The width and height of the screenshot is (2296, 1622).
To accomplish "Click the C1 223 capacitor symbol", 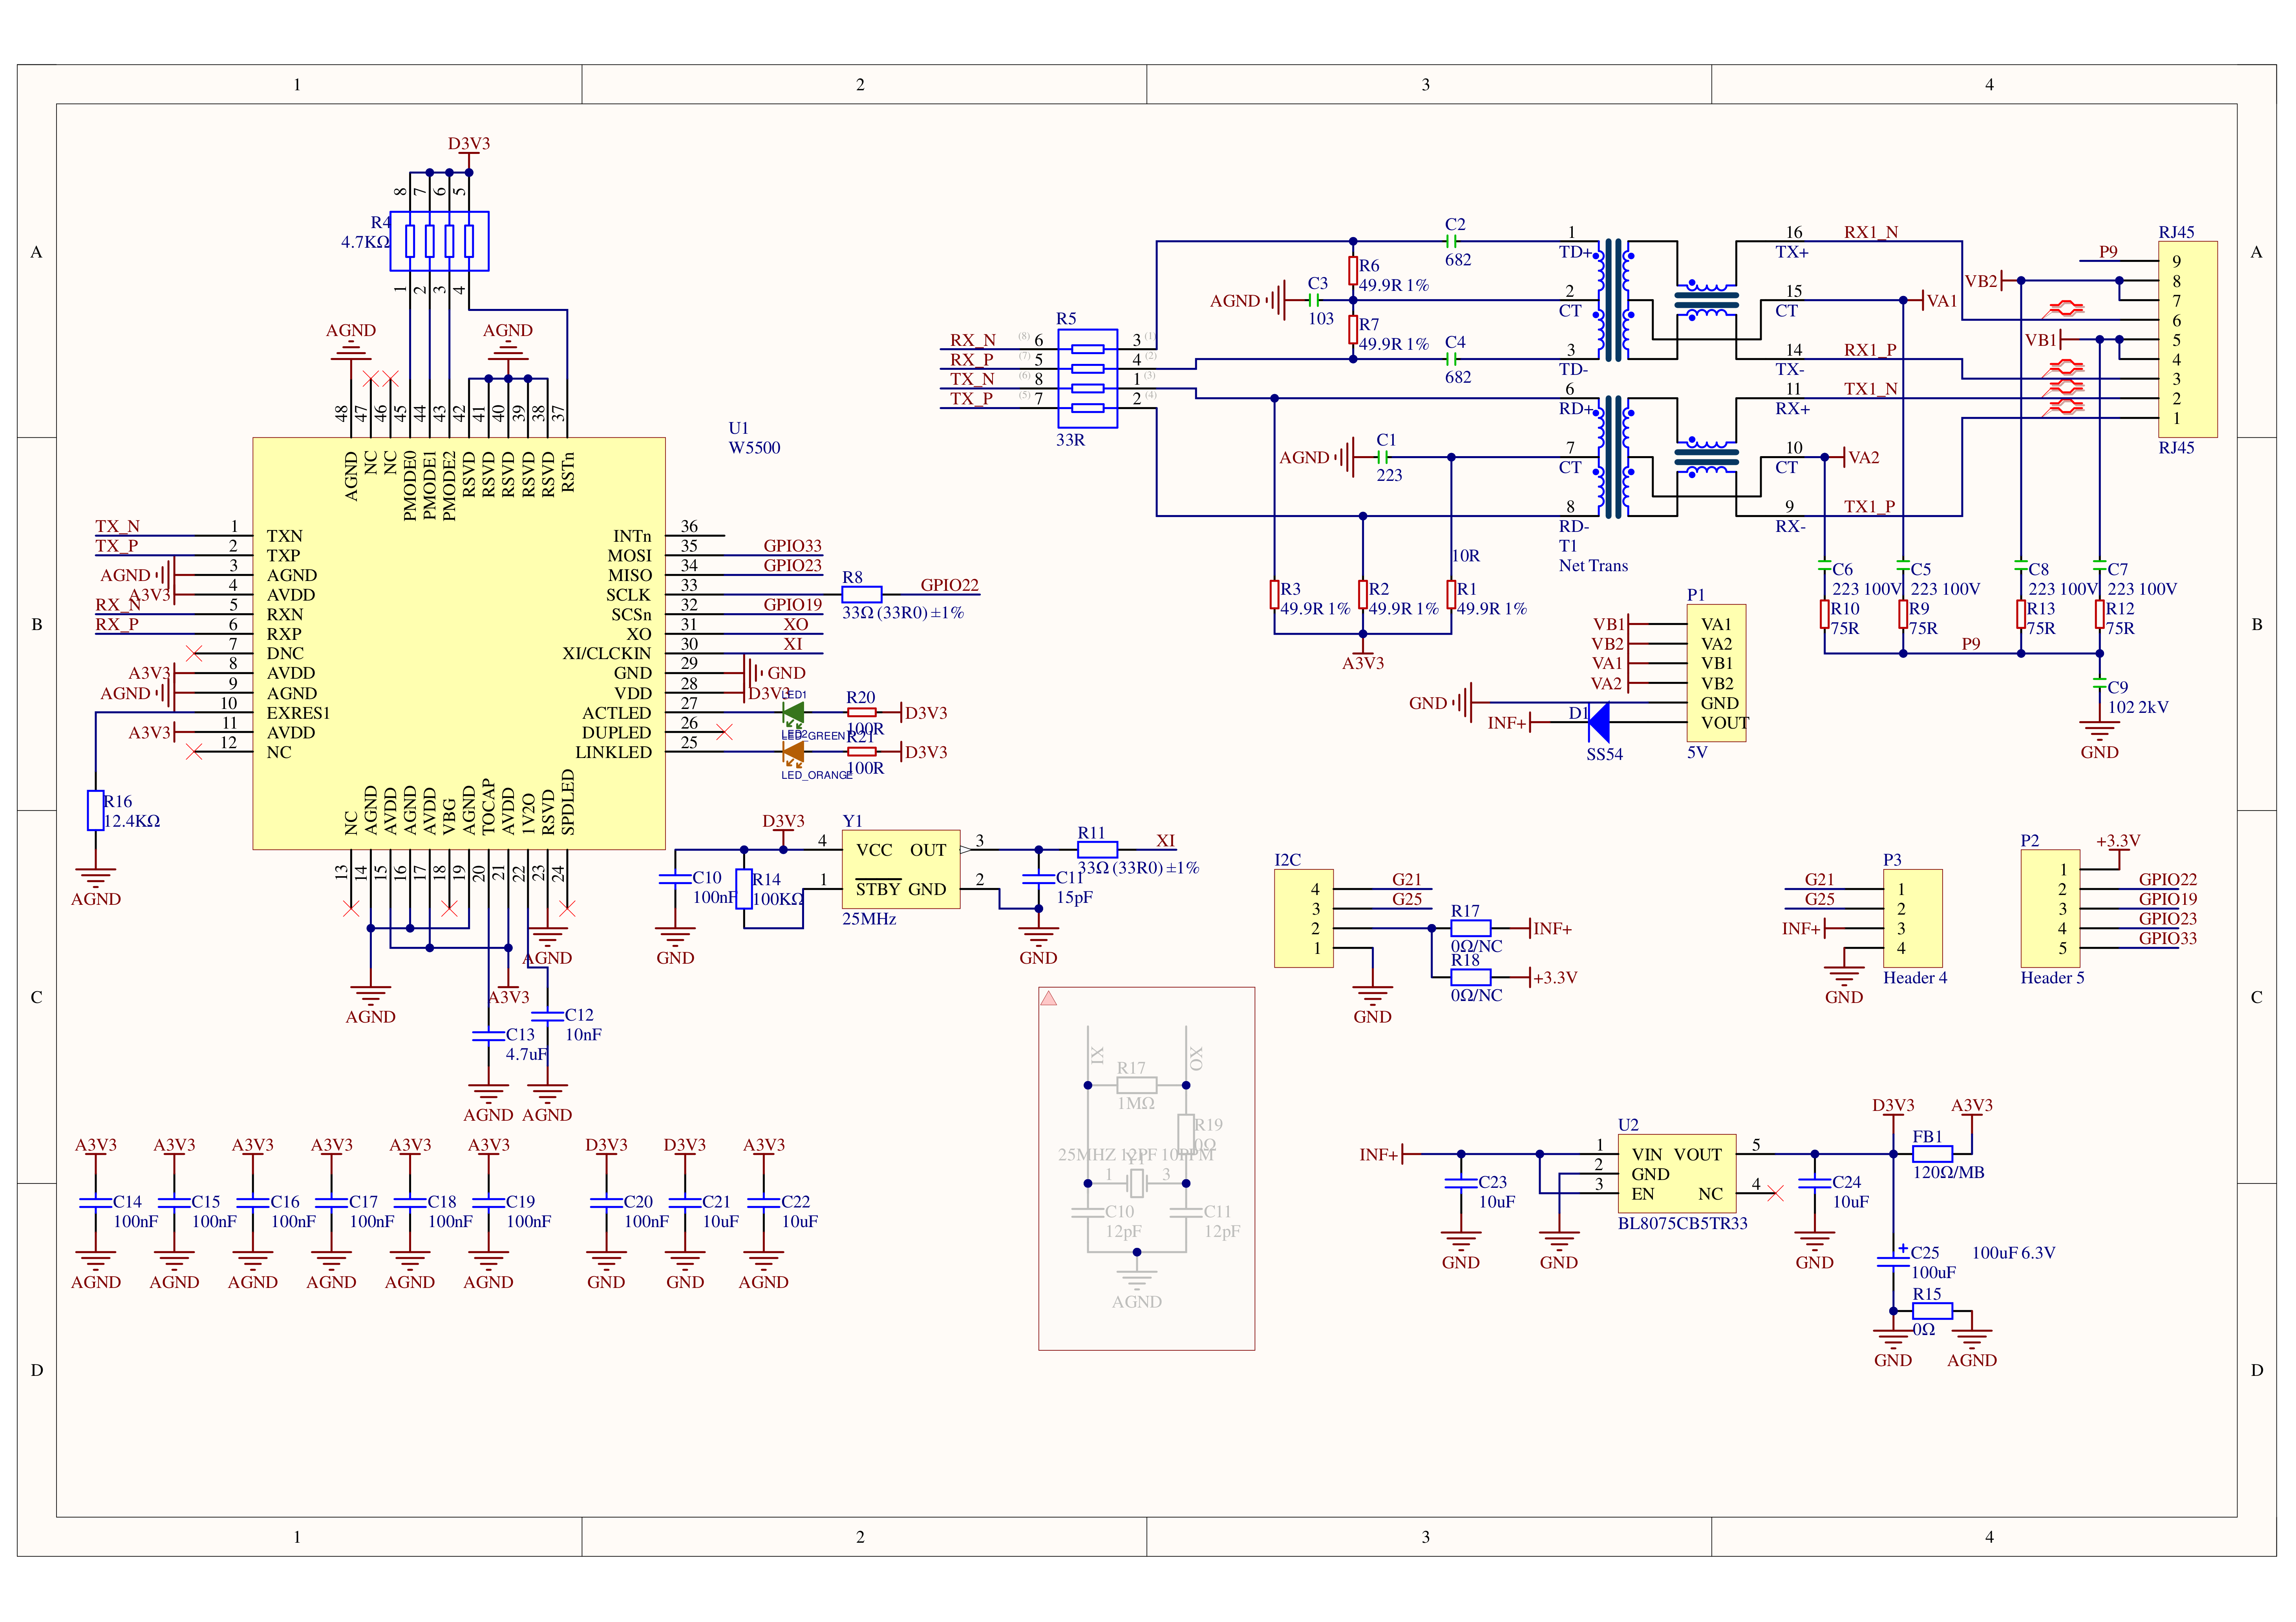I will pyautogui.click(x=1383, y=457).
